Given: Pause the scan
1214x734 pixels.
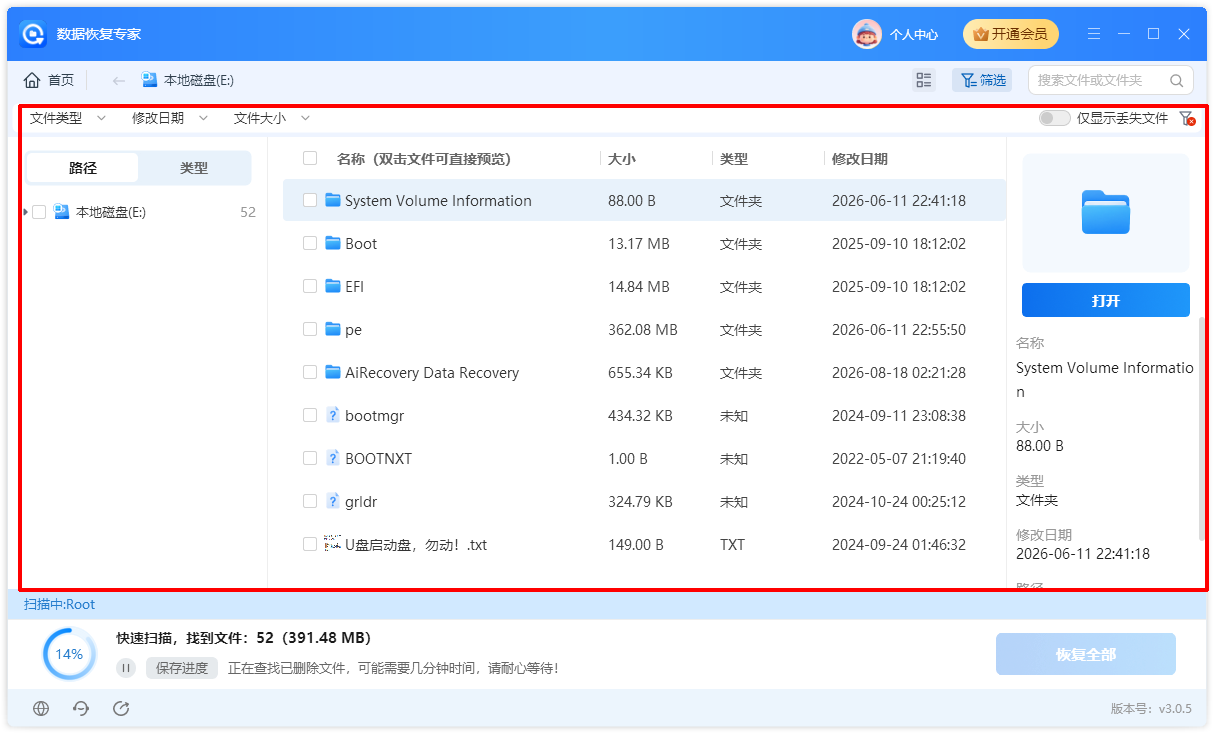Looking at the screenshot, I should point(126,668).
